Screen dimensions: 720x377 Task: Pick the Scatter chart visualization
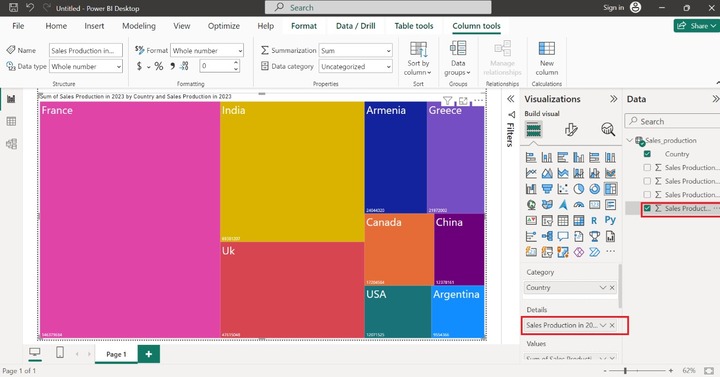click(x=562, y=189)
